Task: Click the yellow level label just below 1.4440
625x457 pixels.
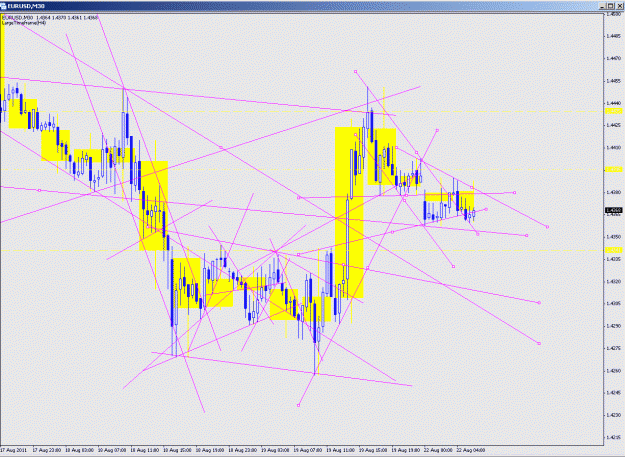Action: [x=614, y=111]
